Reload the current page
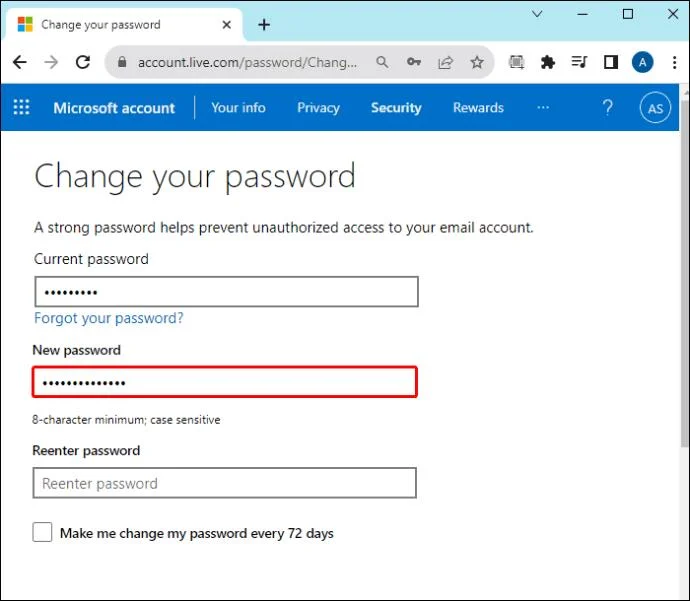 [x=83, y=62]
